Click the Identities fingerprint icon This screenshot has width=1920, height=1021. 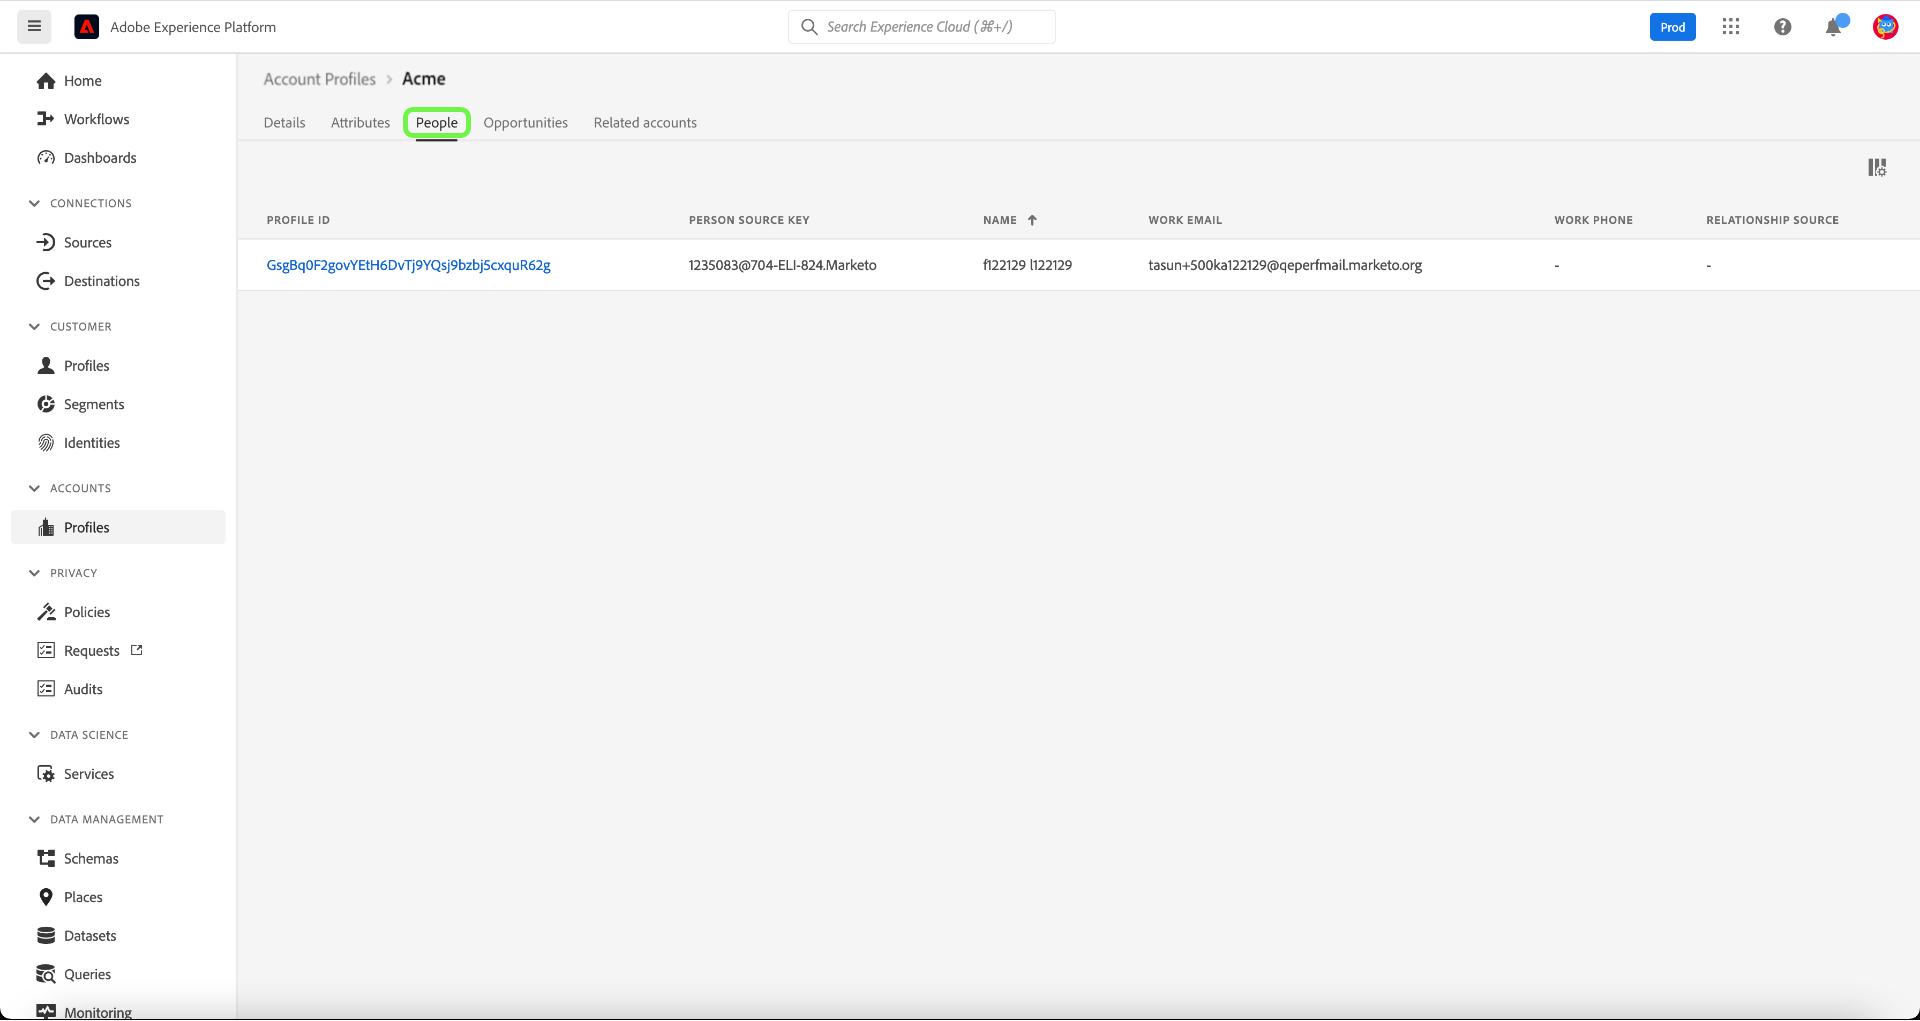[x=46, y=443]
